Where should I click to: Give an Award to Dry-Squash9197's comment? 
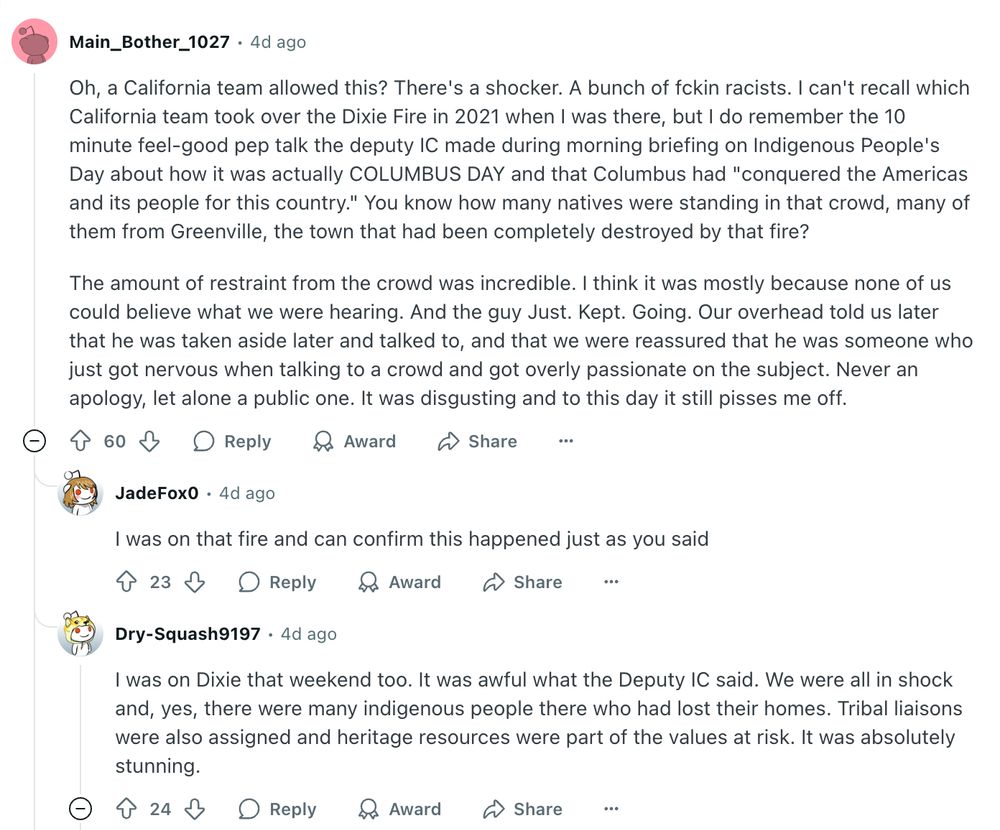click(400, 809)
